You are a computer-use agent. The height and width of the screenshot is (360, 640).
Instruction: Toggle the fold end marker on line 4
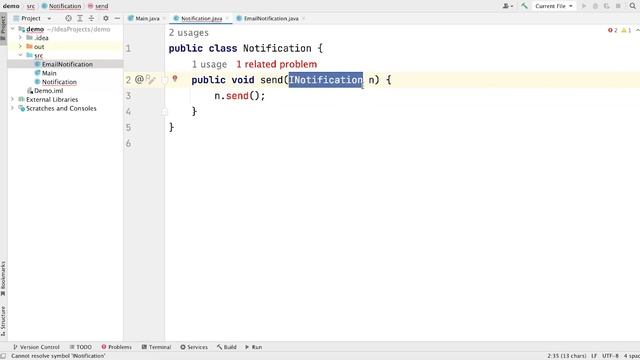(164, 111)
